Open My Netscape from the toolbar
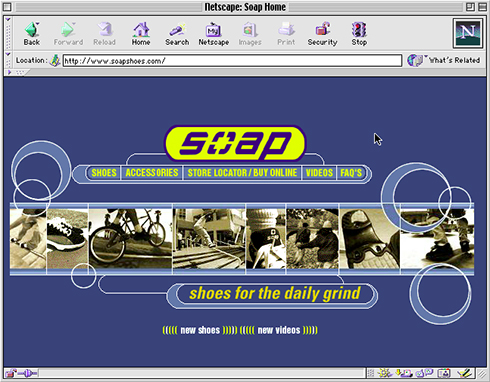The height and width of the screenshot is (382, 490). pos(214,34)
